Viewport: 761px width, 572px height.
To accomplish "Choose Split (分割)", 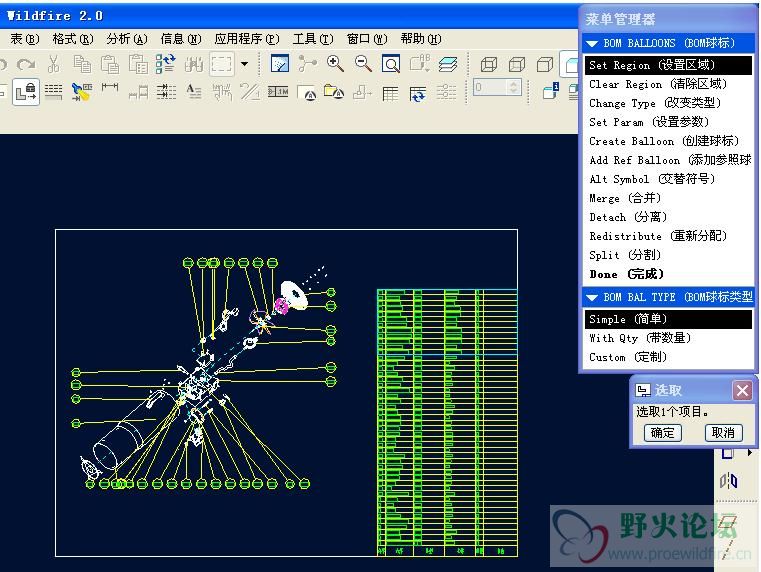I will pos(668,255).
